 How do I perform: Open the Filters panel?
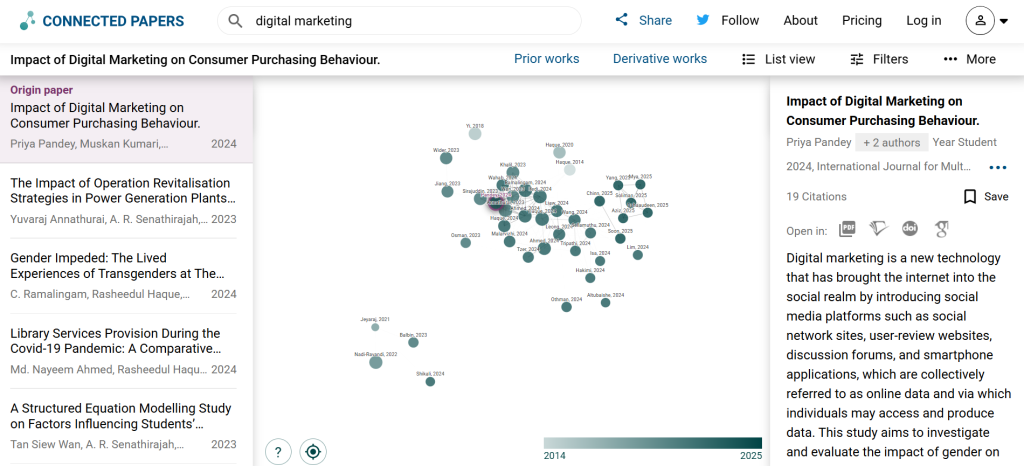point(878,59)
